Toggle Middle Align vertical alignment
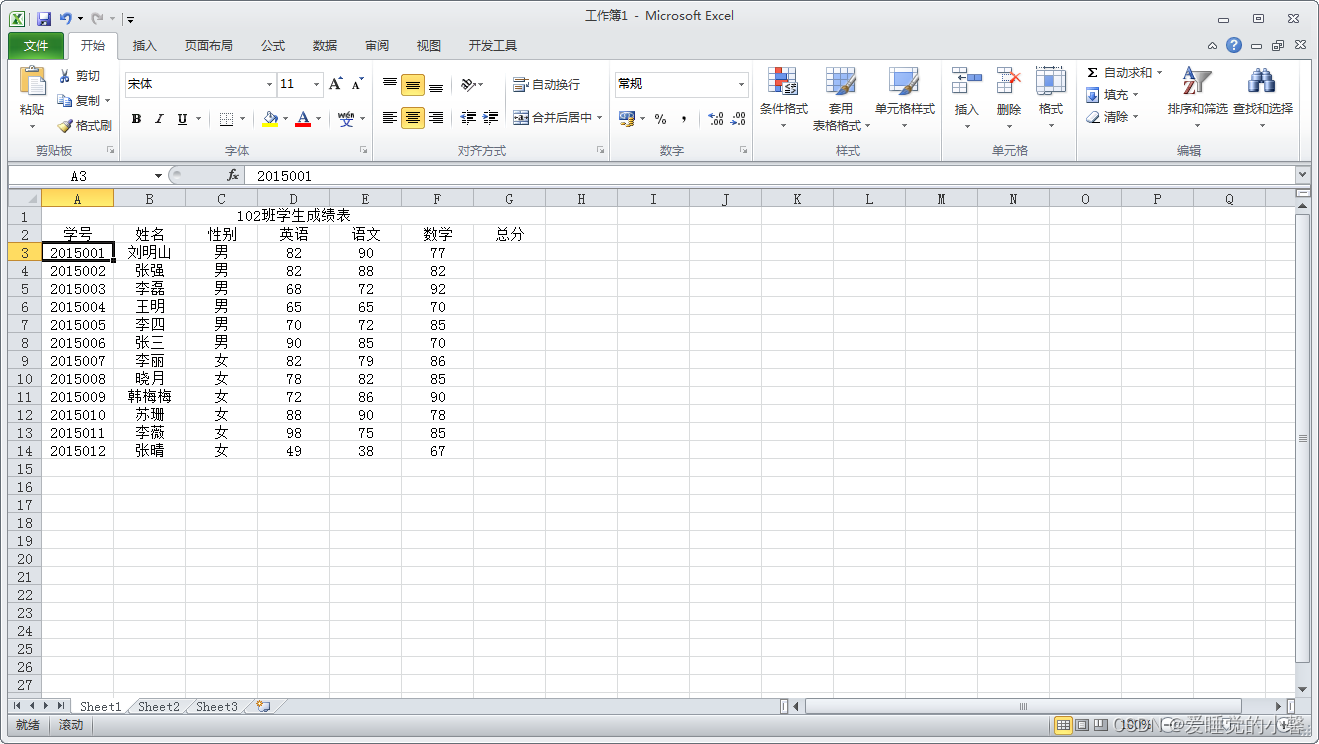The height and width of the screenshot is (744, 1319). click(413, 85)
